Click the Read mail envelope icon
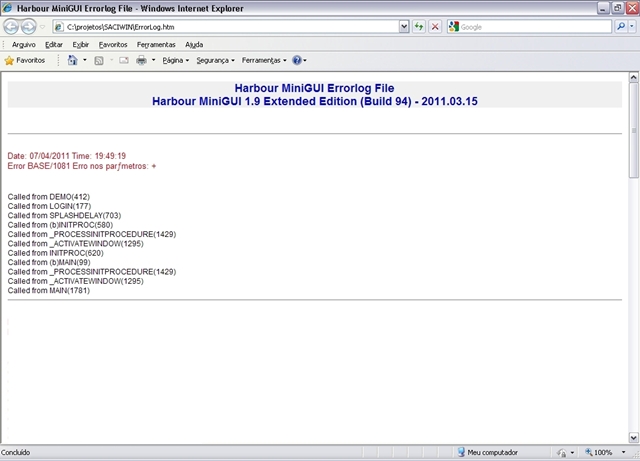 click(124, 60)
